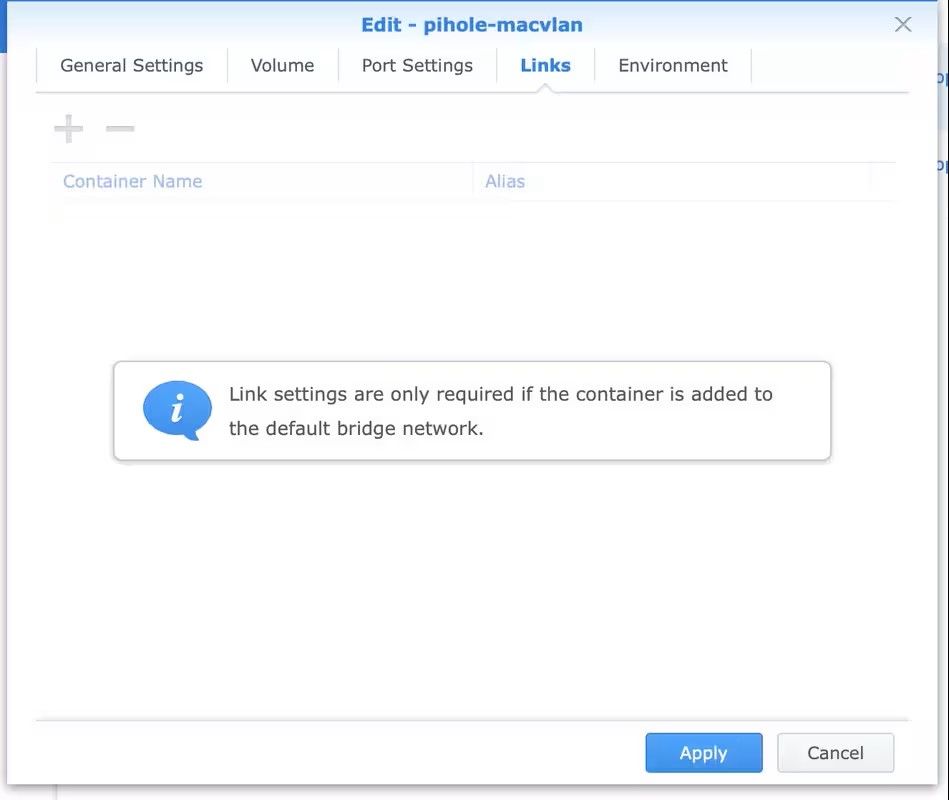Switch to the Volume tab
The width and height of the screenshot is (949, 800).
tap(282, 66)
